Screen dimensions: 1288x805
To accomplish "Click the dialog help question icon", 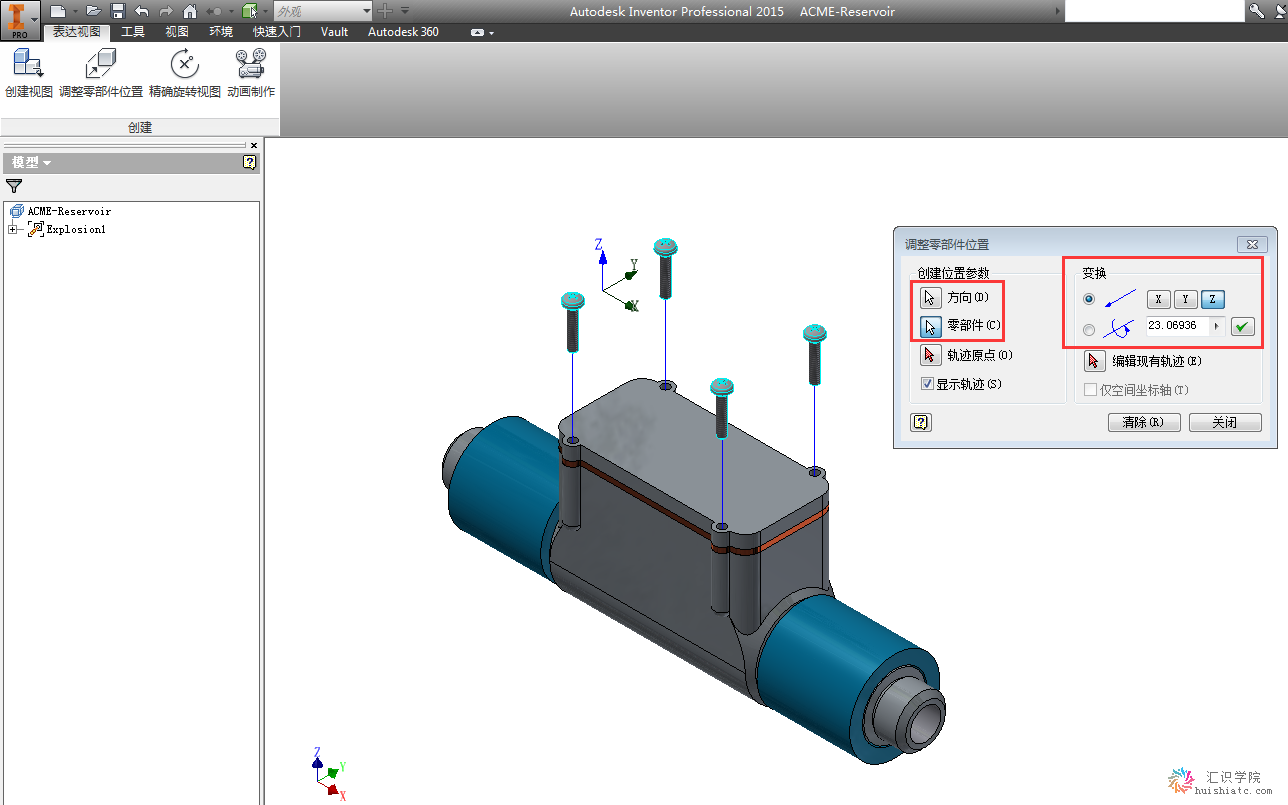I will (921, 422).
